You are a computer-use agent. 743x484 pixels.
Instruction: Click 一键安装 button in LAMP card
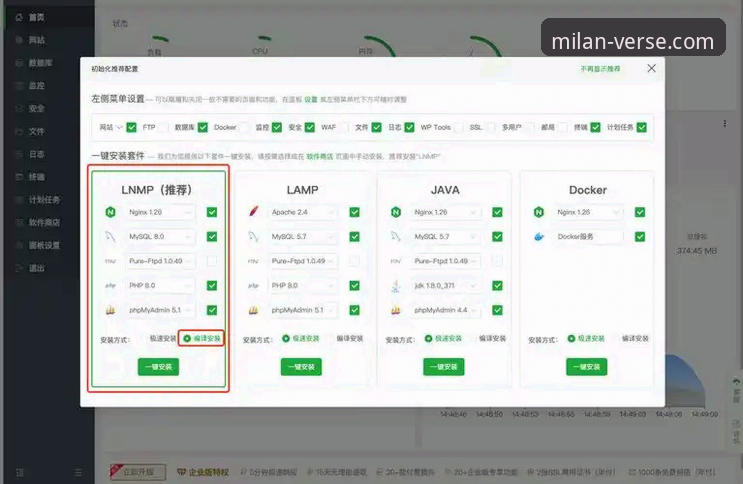(x=301, y=367)
